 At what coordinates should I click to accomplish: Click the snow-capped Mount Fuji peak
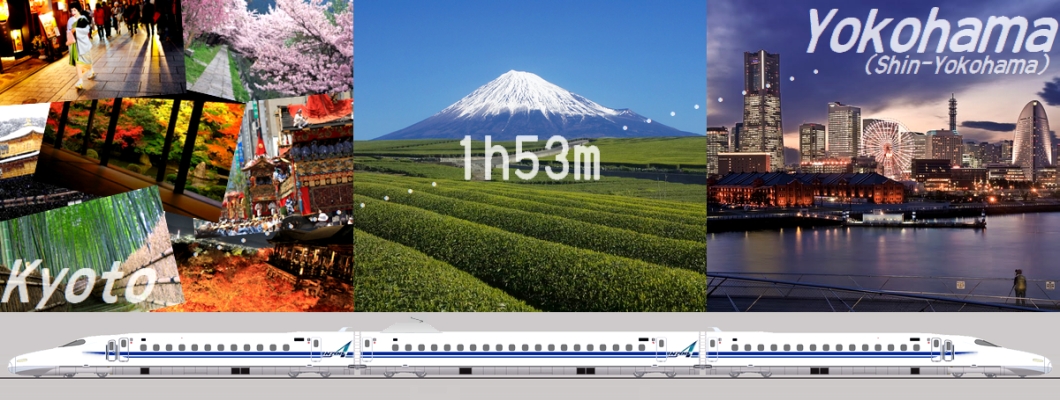529,92
